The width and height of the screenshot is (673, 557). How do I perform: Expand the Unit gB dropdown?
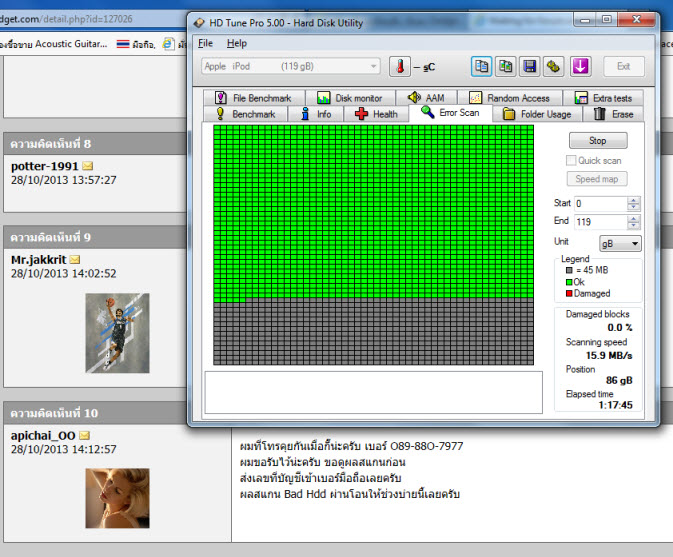pyautogui.click(x=620, y=243)
